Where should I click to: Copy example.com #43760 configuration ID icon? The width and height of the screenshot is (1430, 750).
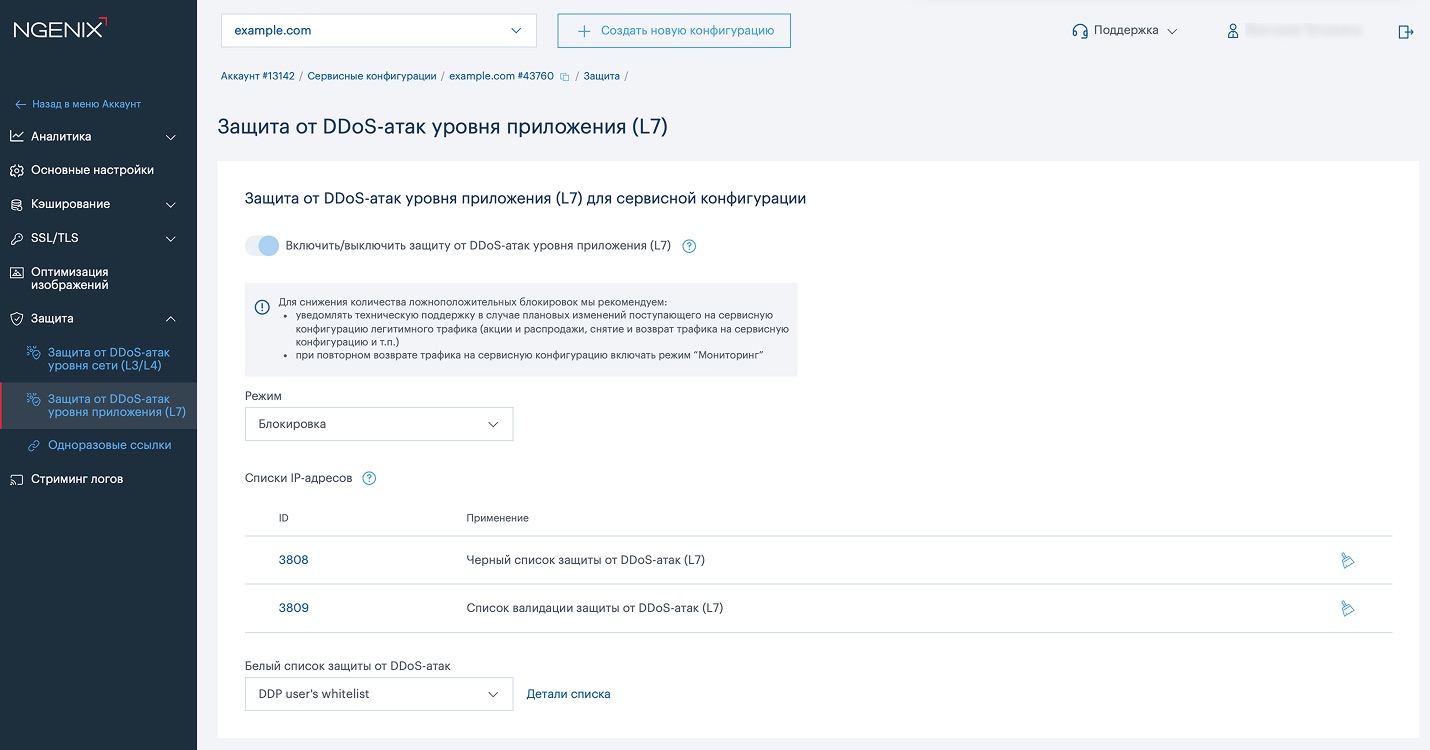coord(564,77)
